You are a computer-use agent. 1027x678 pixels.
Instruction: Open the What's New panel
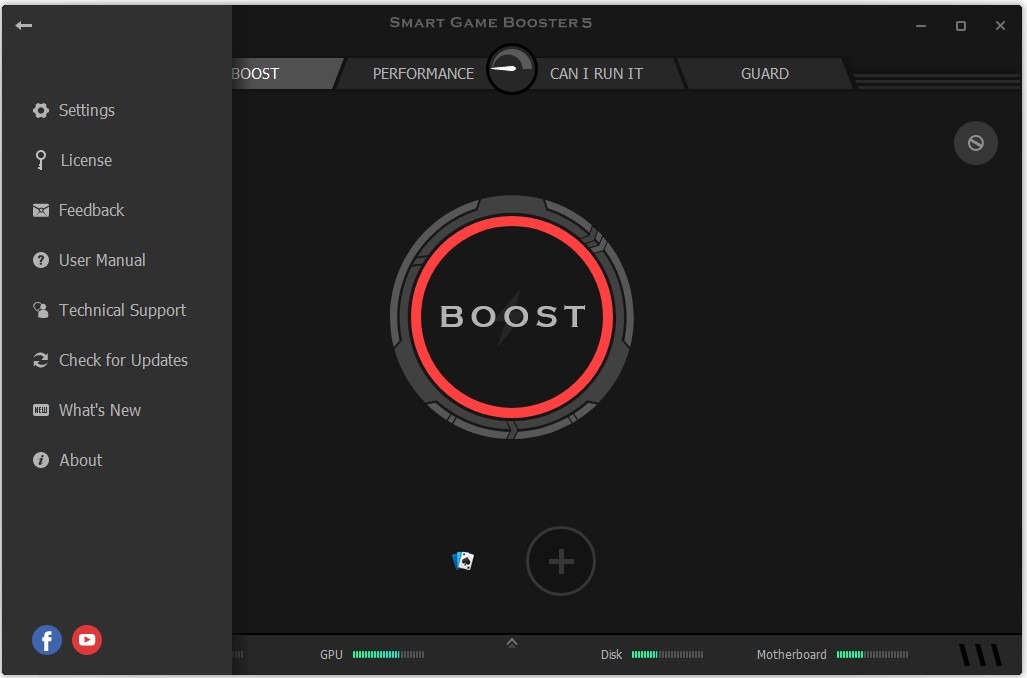tap(40, 410)
